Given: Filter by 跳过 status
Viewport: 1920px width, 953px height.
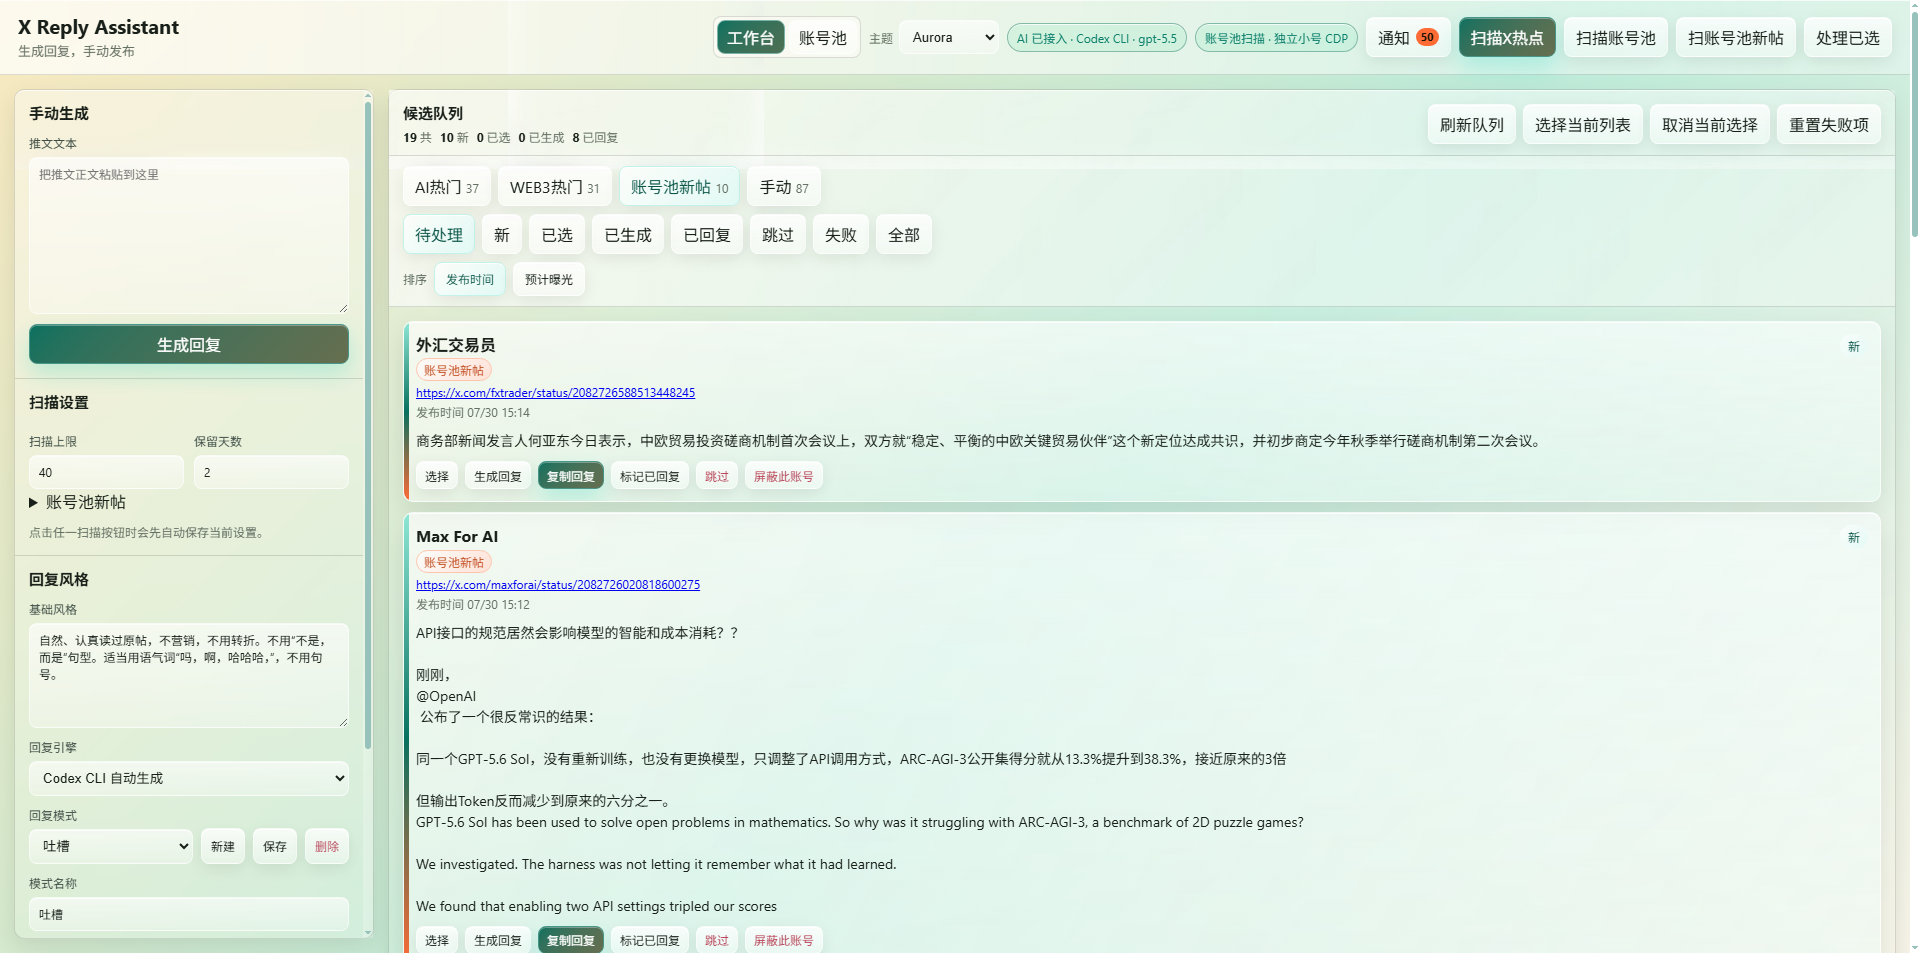Looking at the screenshot, I should [778, 235].
